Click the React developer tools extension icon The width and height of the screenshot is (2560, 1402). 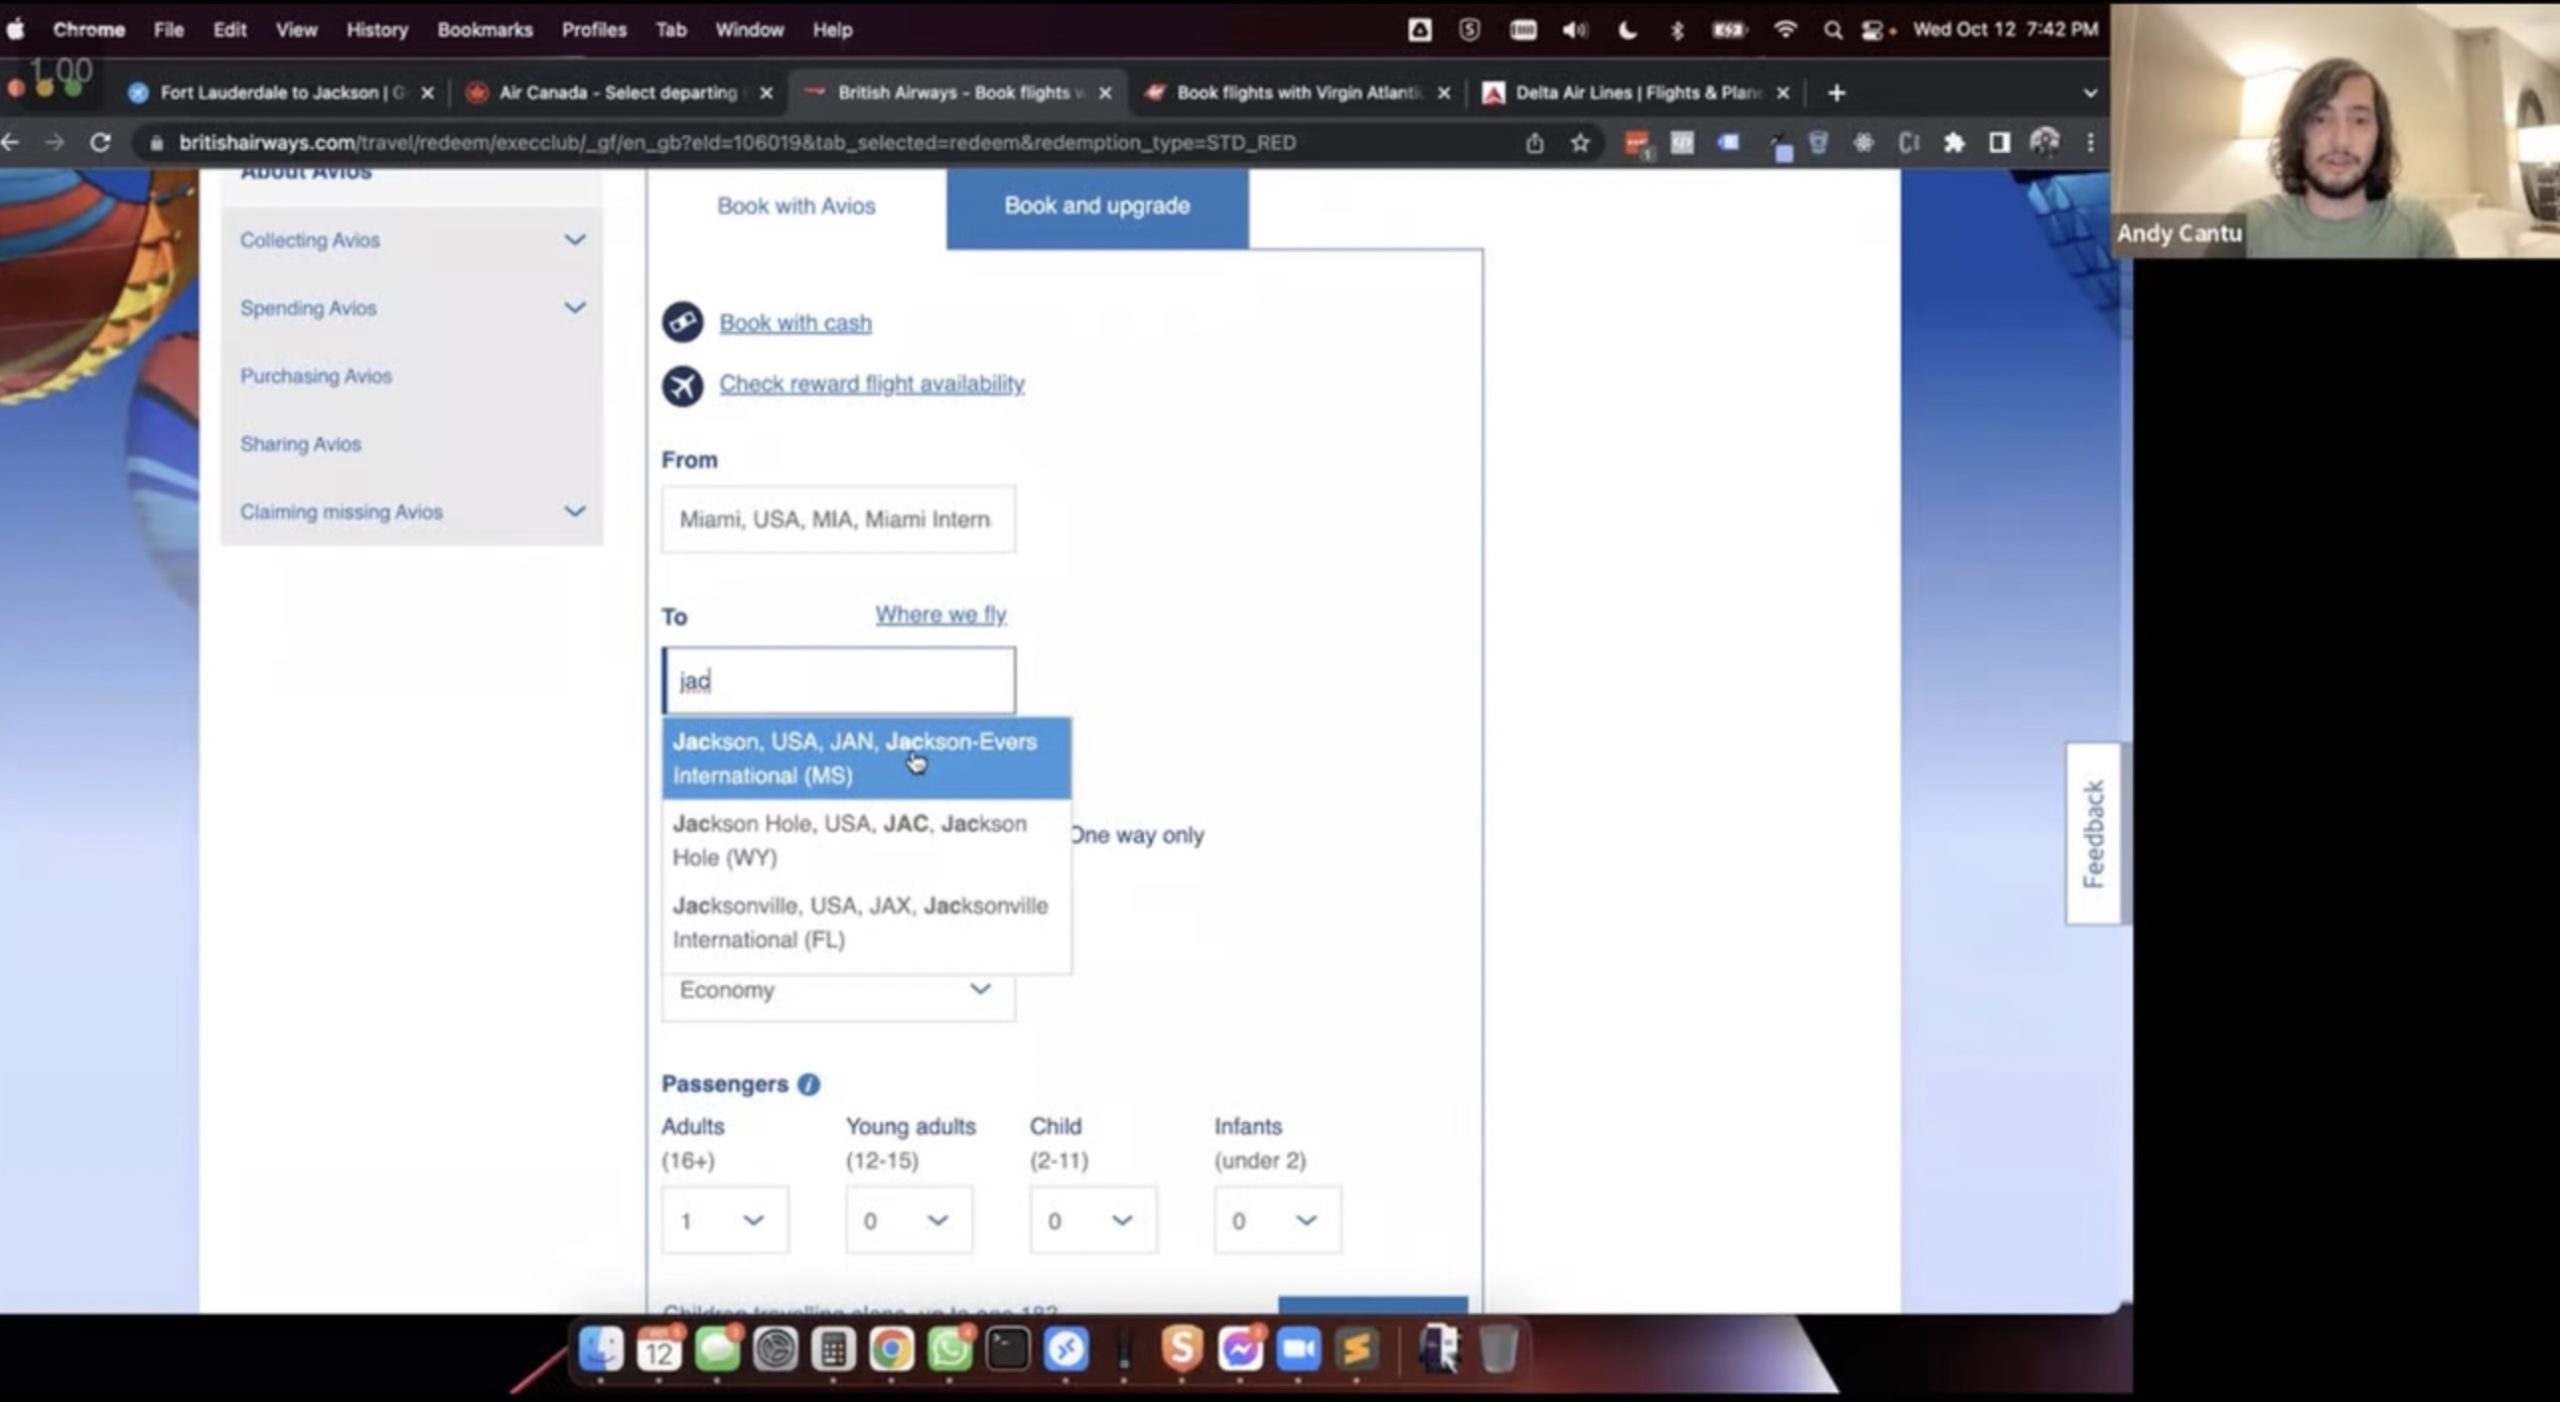click(x=1863, y=143)
